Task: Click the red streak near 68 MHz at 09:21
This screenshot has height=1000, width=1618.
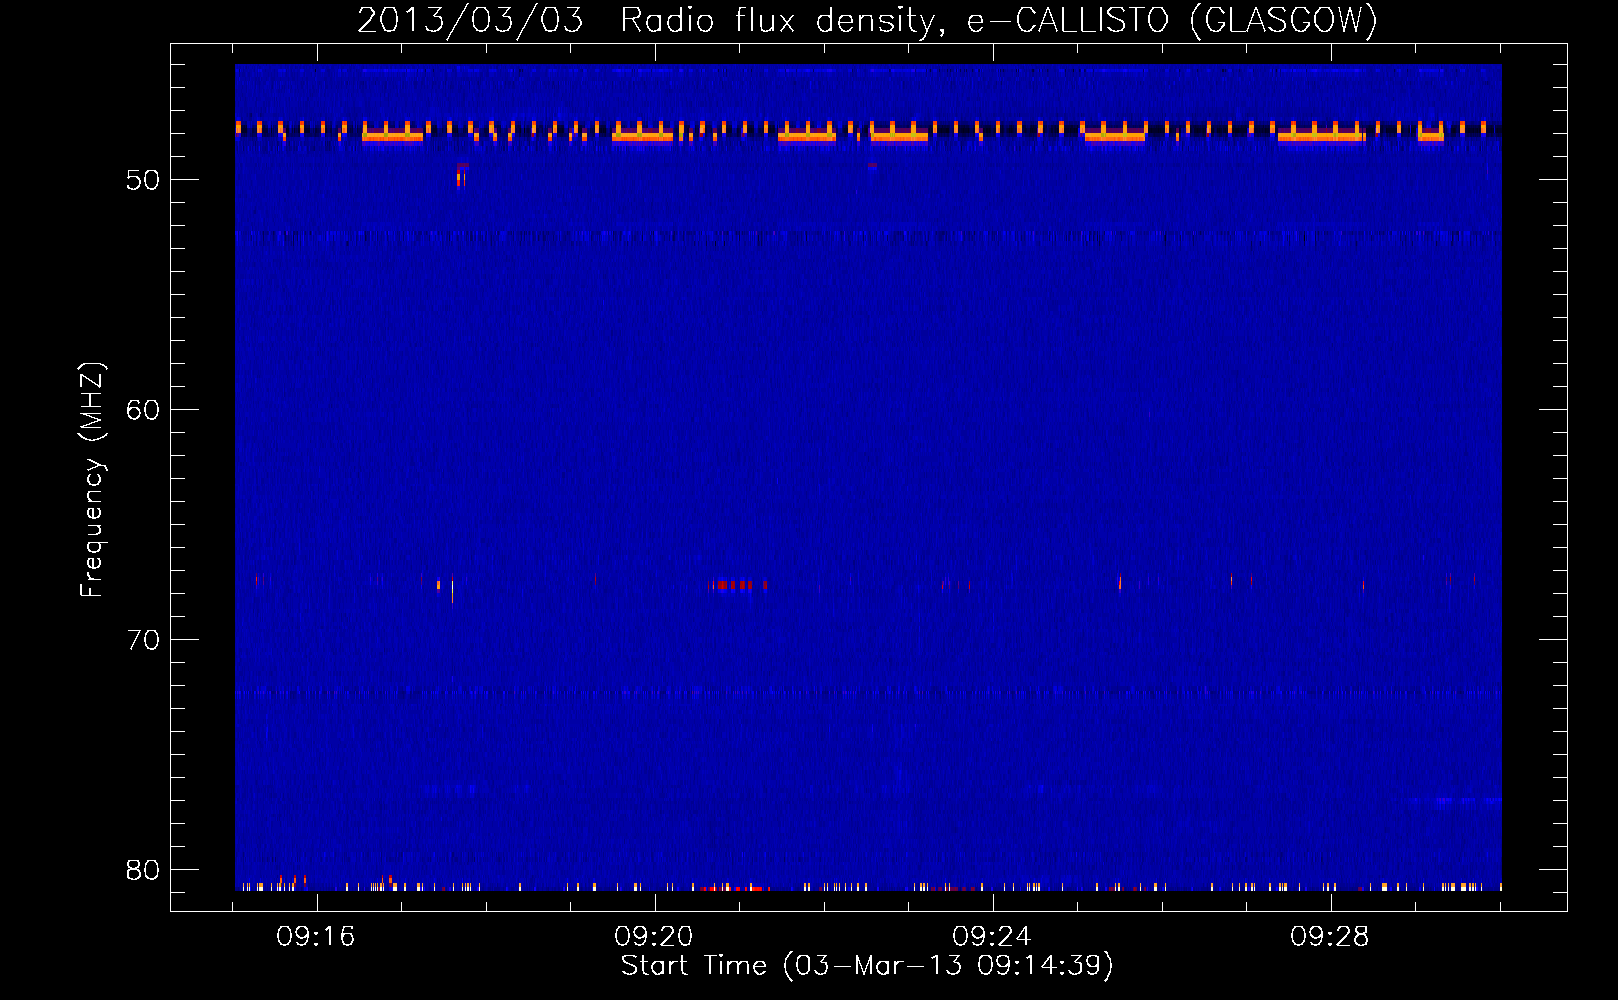Action: 738,585
